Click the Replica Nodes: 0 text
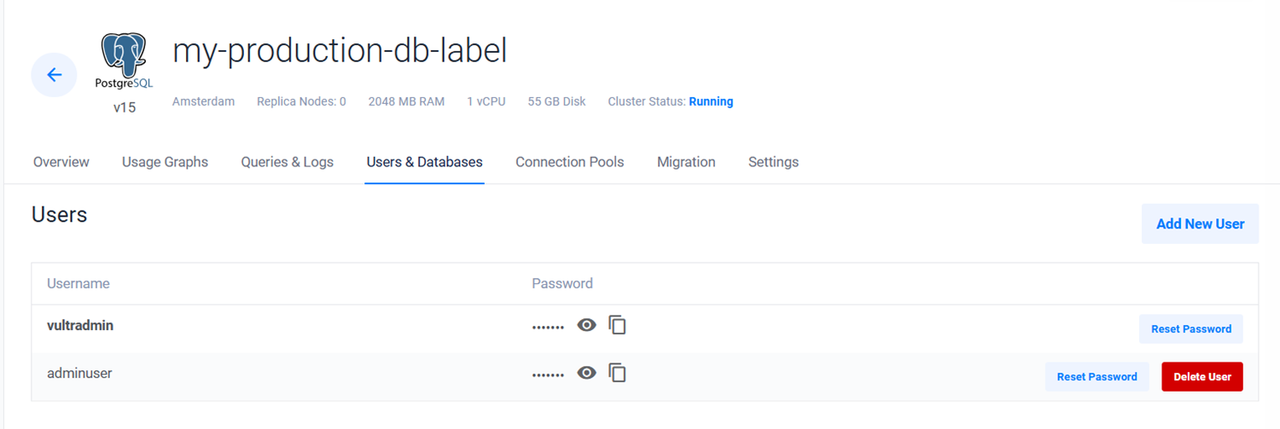This screenshot has width=1280, height=429. 301,102
